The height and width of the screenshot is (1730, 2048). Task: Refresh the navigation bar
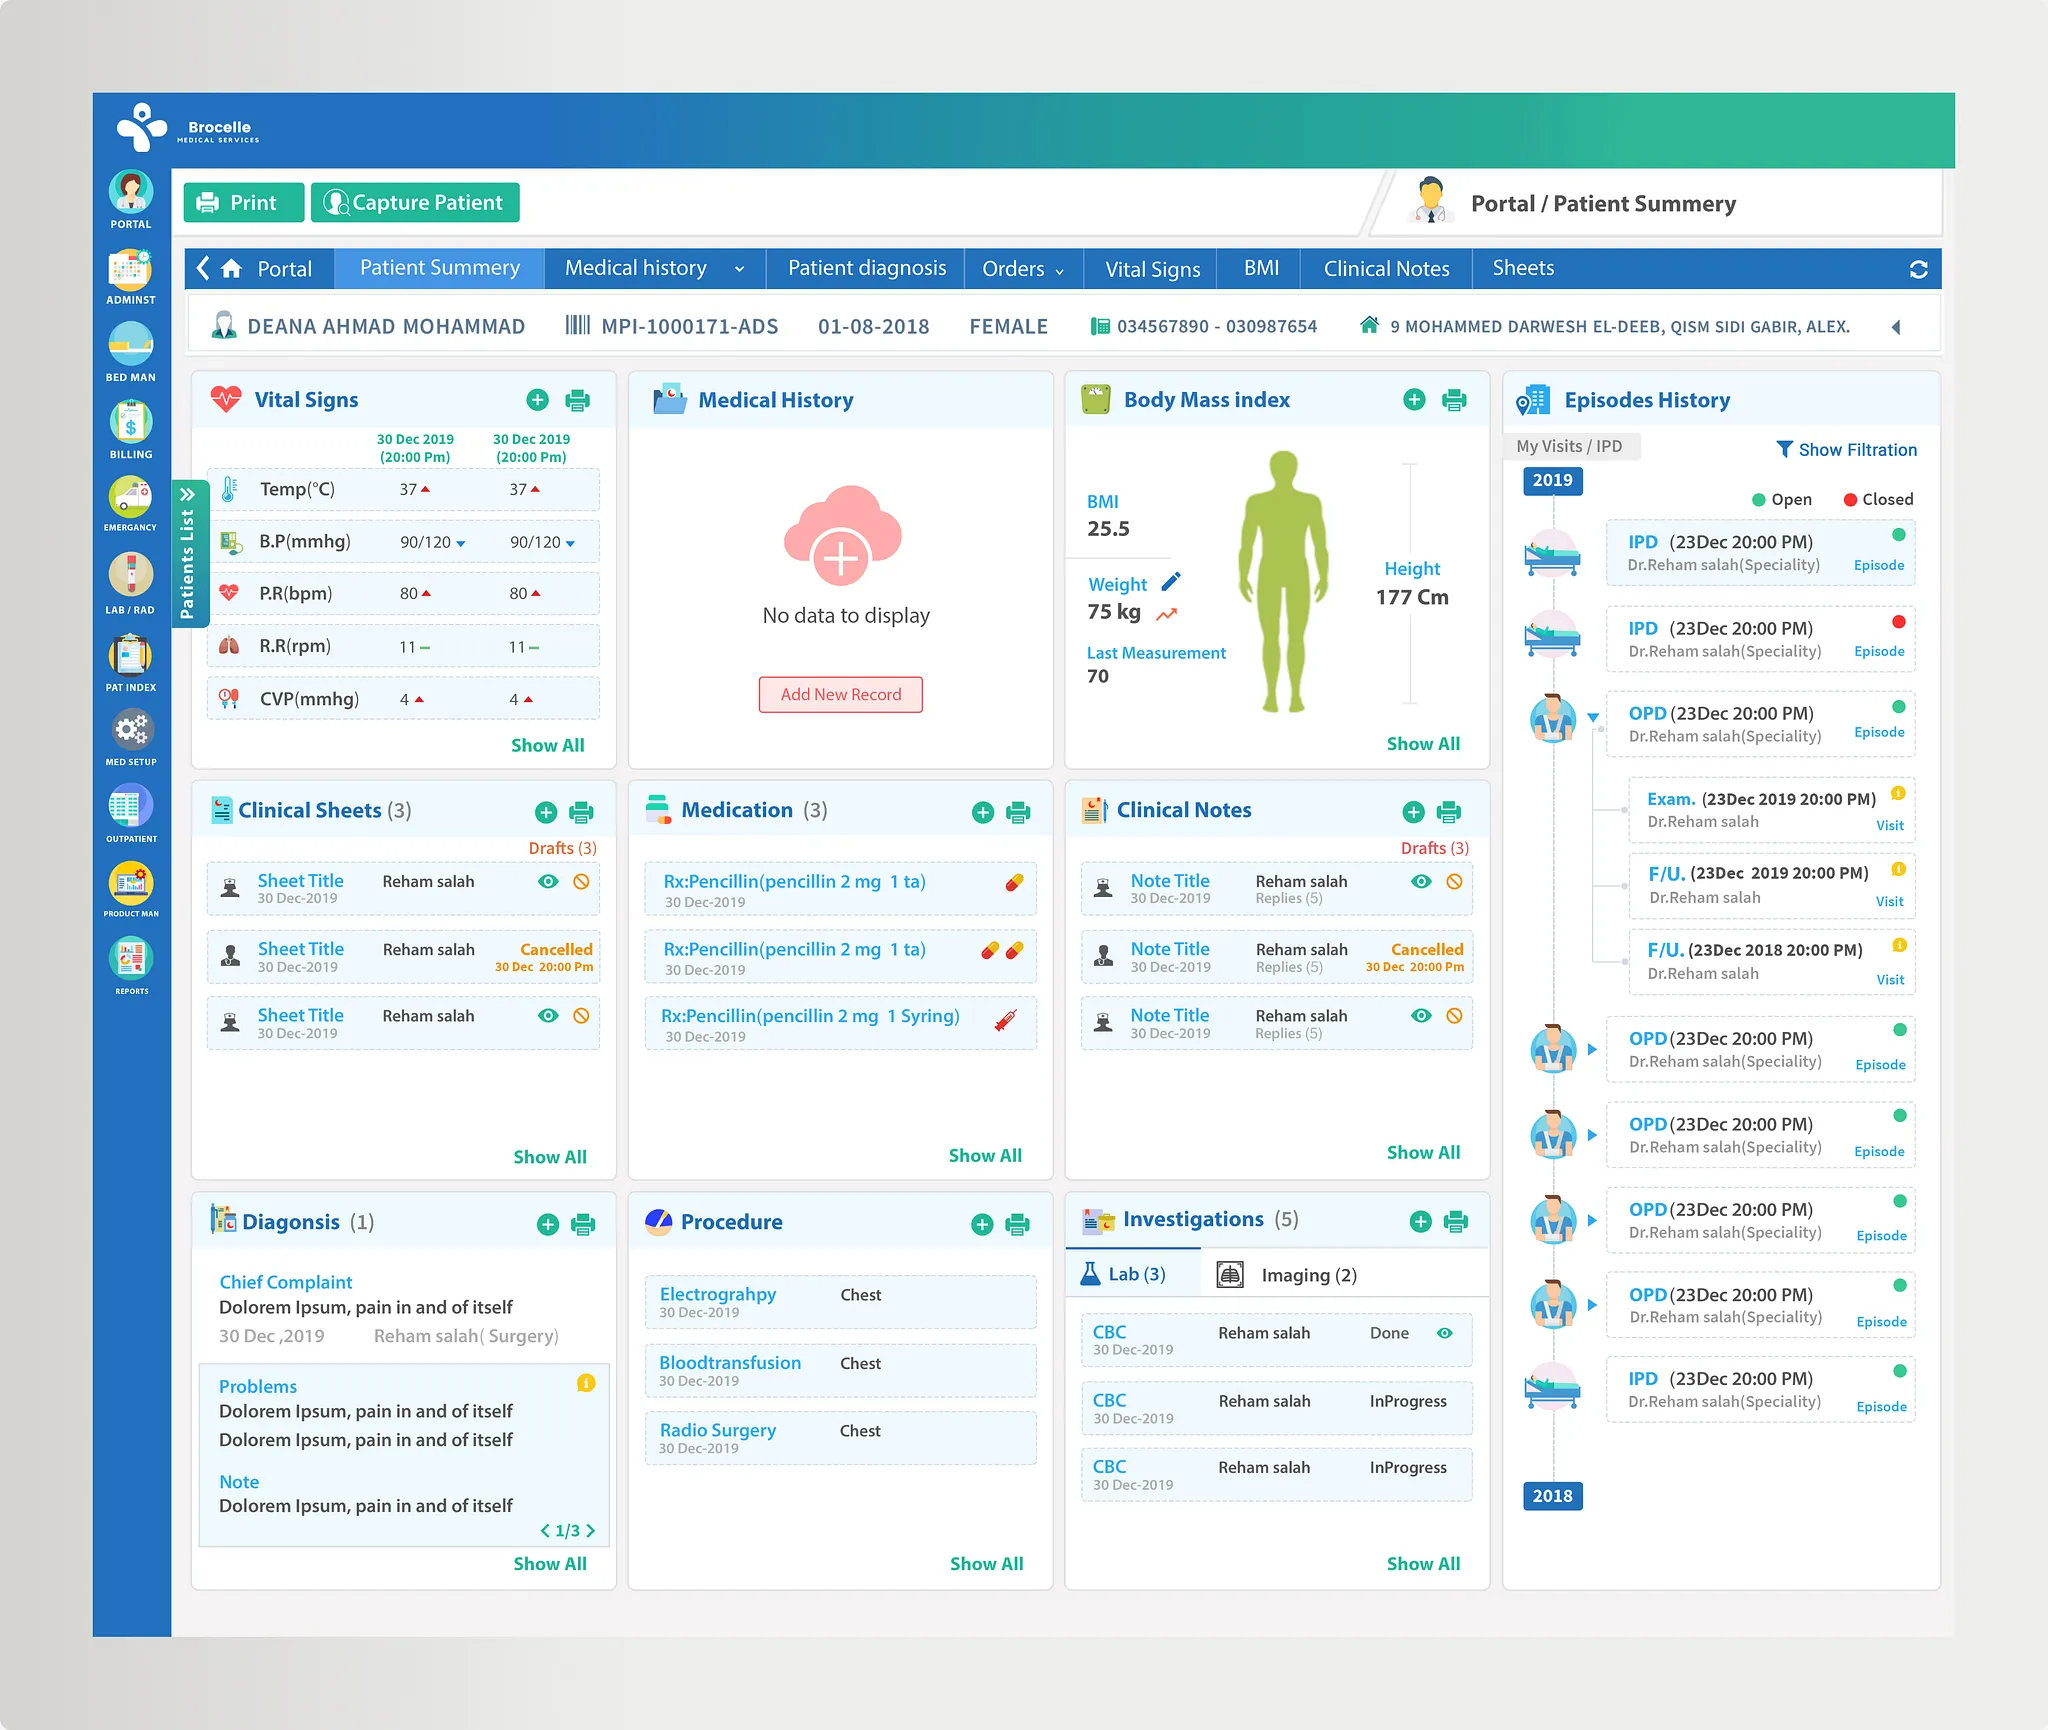(1917, 268)
